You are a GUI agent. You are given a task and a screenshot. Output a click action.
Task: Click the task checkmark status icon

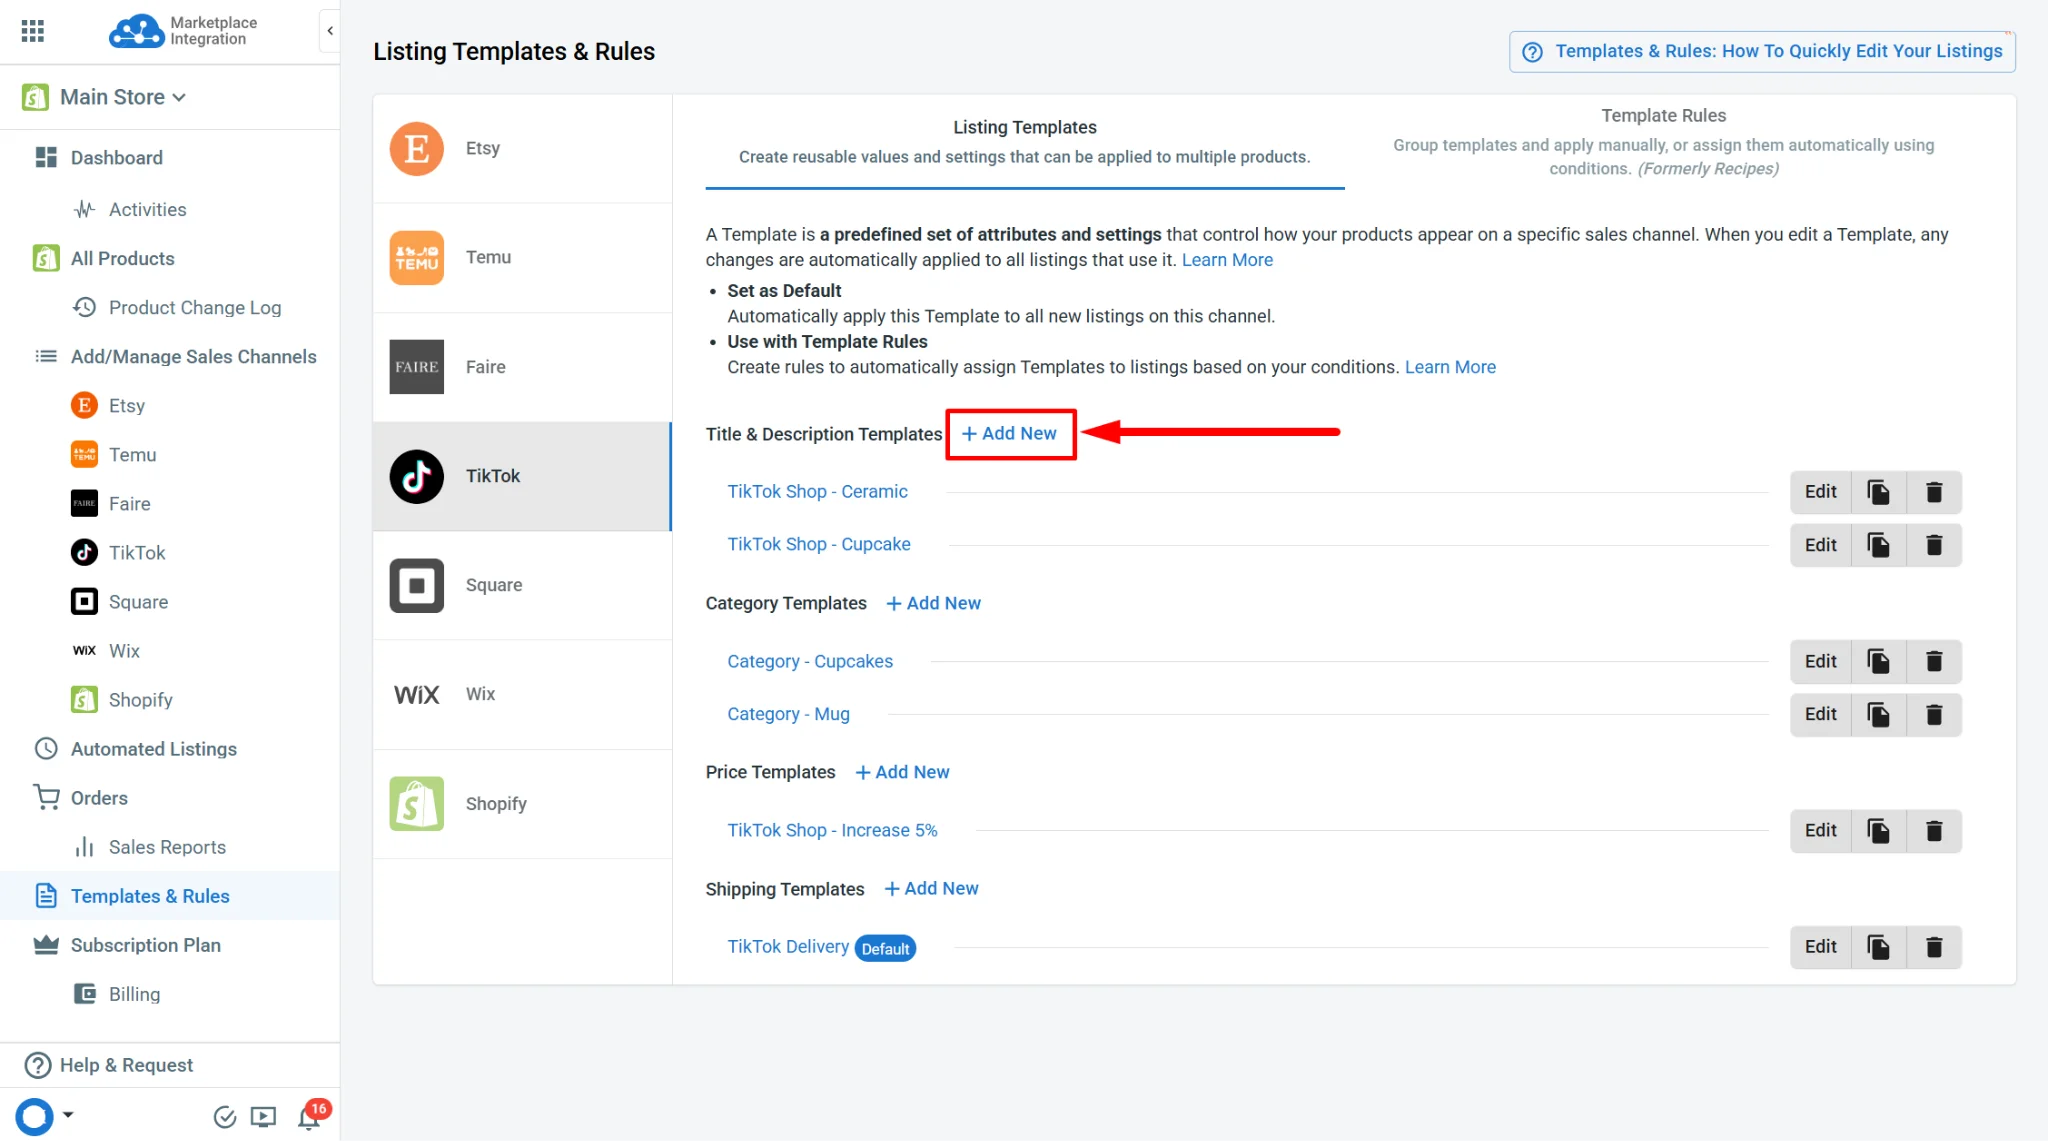[224, 1117]
